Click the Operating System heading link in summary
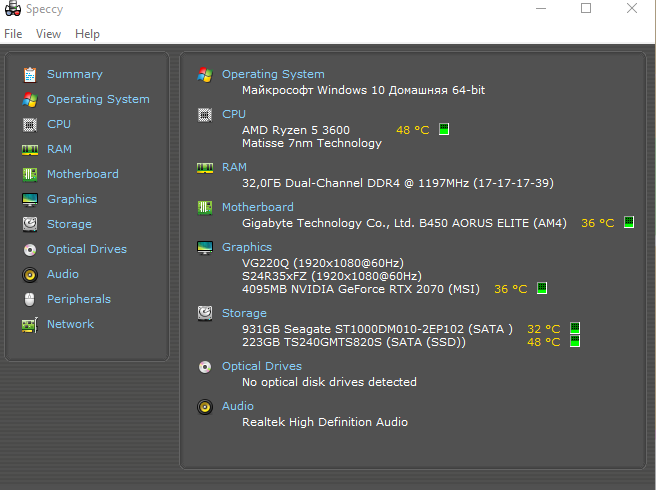This screenshot has height=490, width=656. 273,74
